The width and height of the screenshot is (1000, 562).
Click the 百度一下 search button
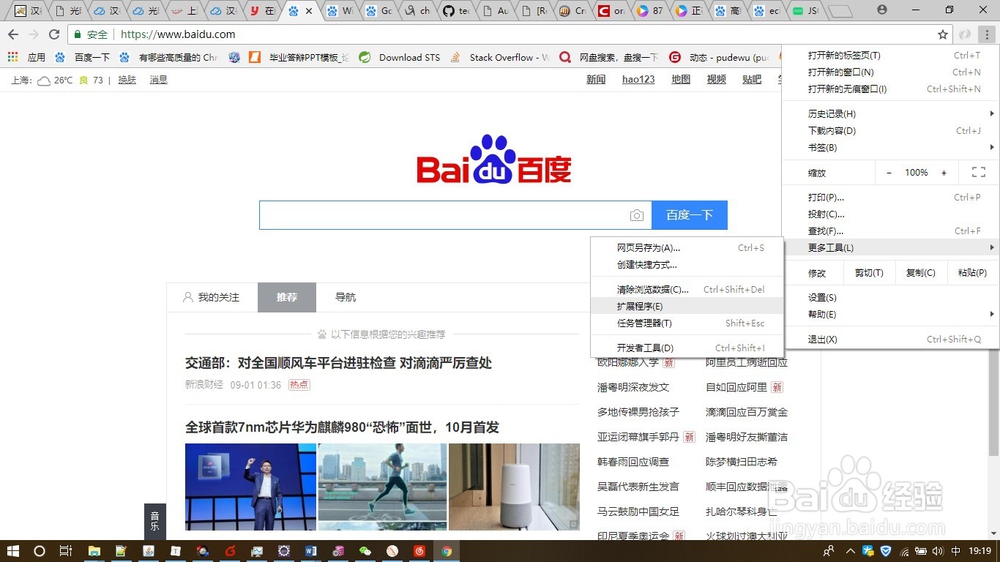coord(689,216)
